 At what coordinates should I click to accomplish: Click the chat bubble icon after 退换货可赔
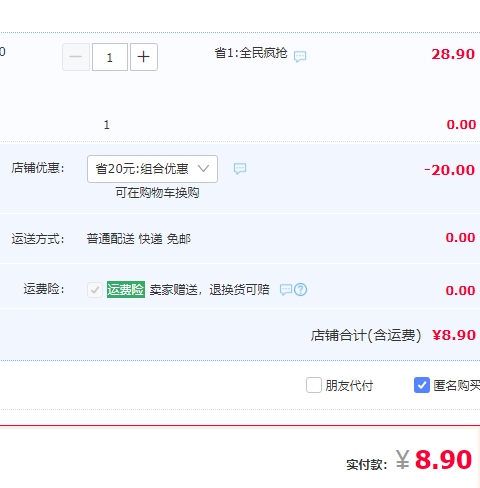(x=286, y=290)
